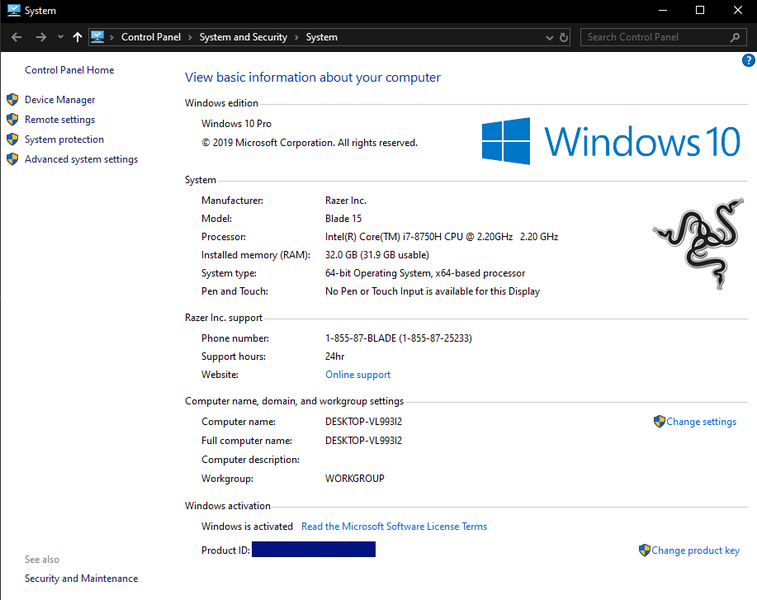Click the 'Windows is activated' text
757x600 pixels.
pyautogui.click(x=247, y=526)
